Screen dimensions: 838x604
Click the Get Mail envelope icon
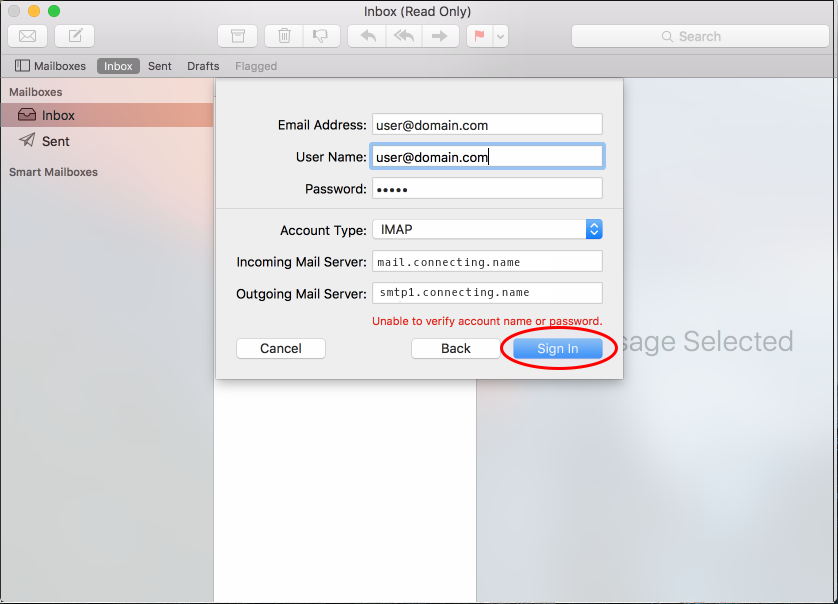point(28,36)
